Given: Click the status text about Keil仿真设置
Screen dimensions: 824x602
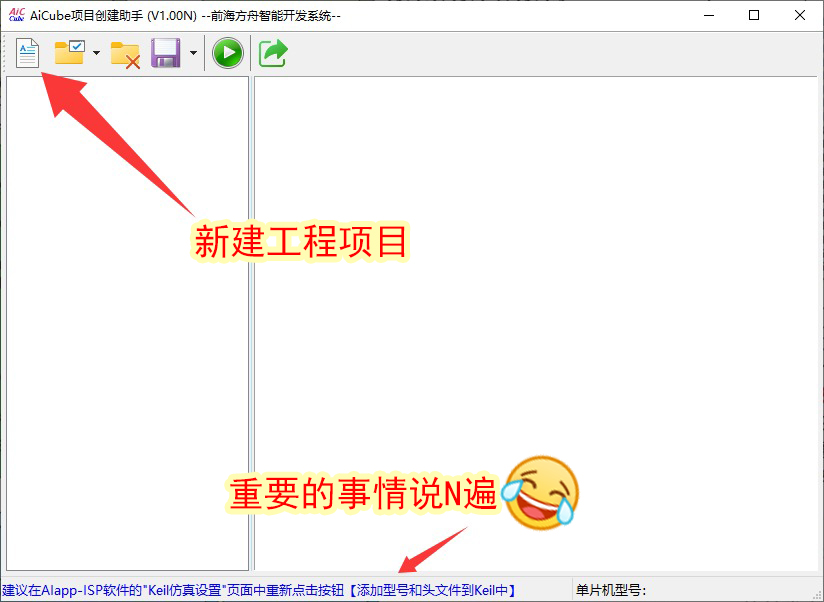Looking at the screenshot, I should 259,590.
